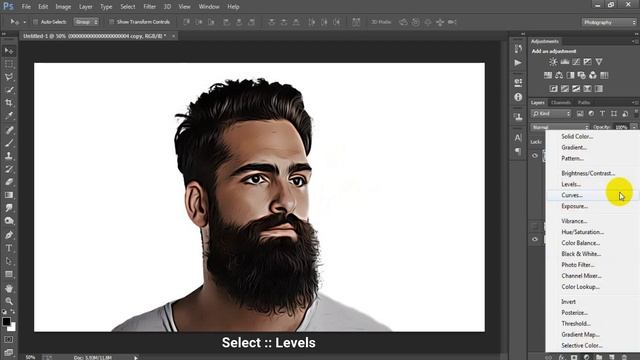
Task: Select the Dodge tool
Action: (9, 221)
